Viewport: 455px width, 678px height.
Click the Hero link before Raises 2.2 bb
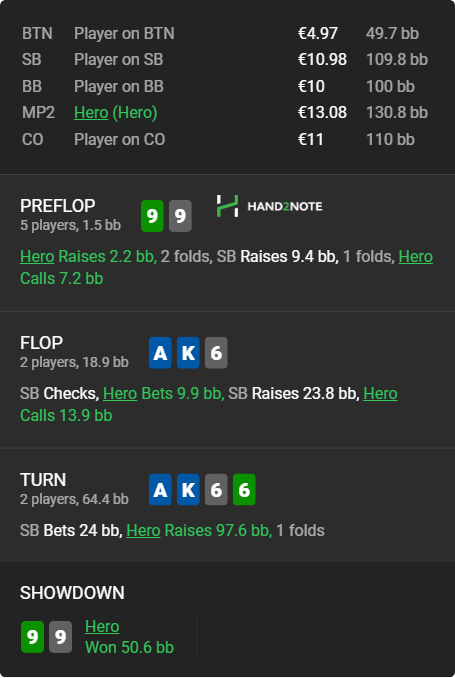pos(37,256)
